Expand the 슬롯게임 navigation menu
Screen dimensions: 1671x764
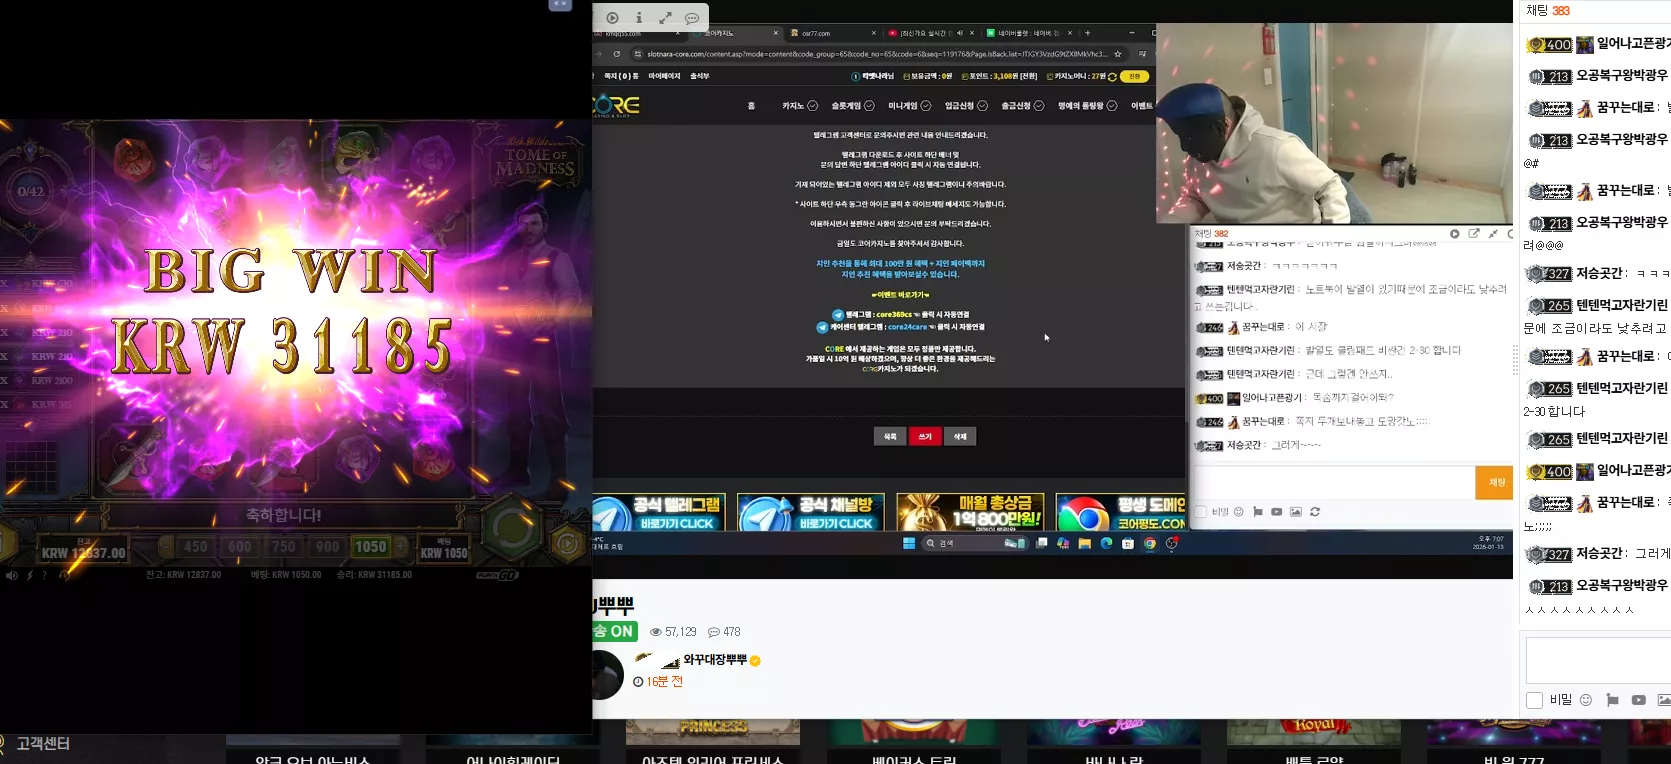pos(853,106)
